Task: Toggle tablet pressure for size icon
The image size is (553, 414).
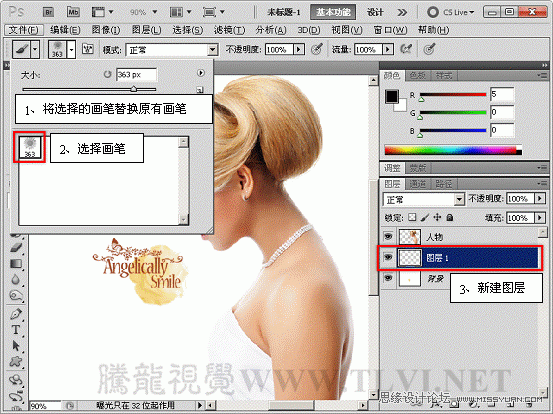Action: pos(429,49)
